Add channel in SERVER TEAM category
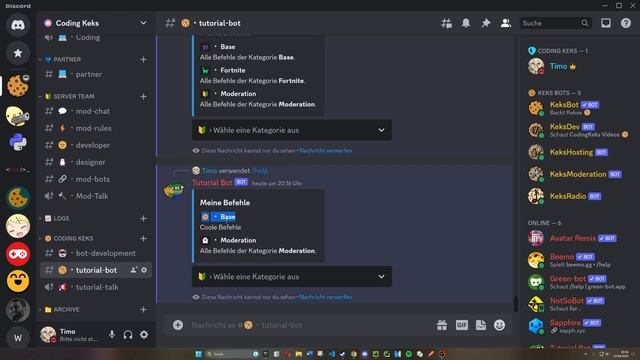The height and width of the screenshot is (360, 640). click(143, 96)
